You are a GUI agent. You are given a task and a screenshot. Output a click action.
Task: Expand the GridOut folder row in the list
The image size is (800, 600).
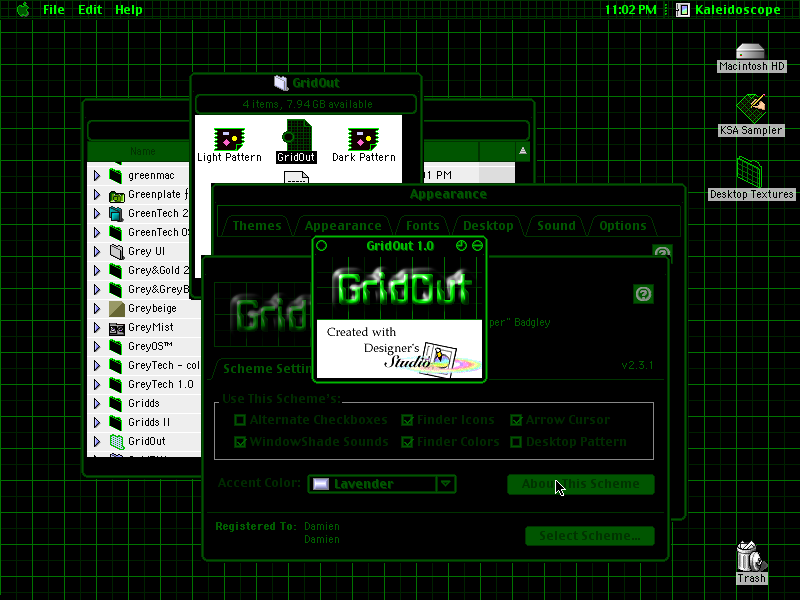pyautogui.click(x=97, y=441)
